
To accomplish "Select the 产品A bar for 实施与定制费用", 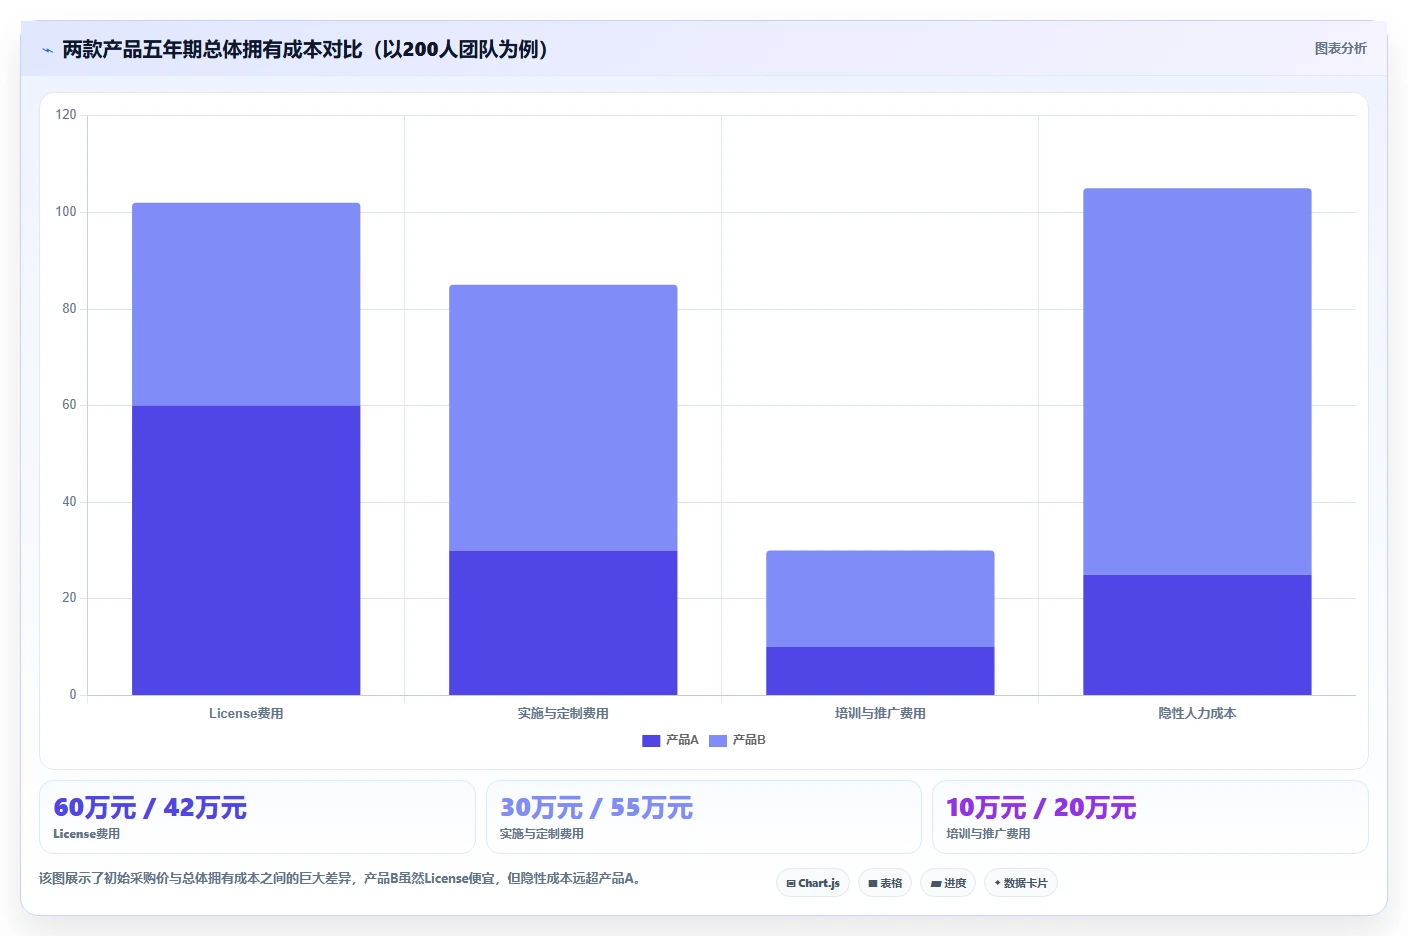I will (x=563, y=623).
